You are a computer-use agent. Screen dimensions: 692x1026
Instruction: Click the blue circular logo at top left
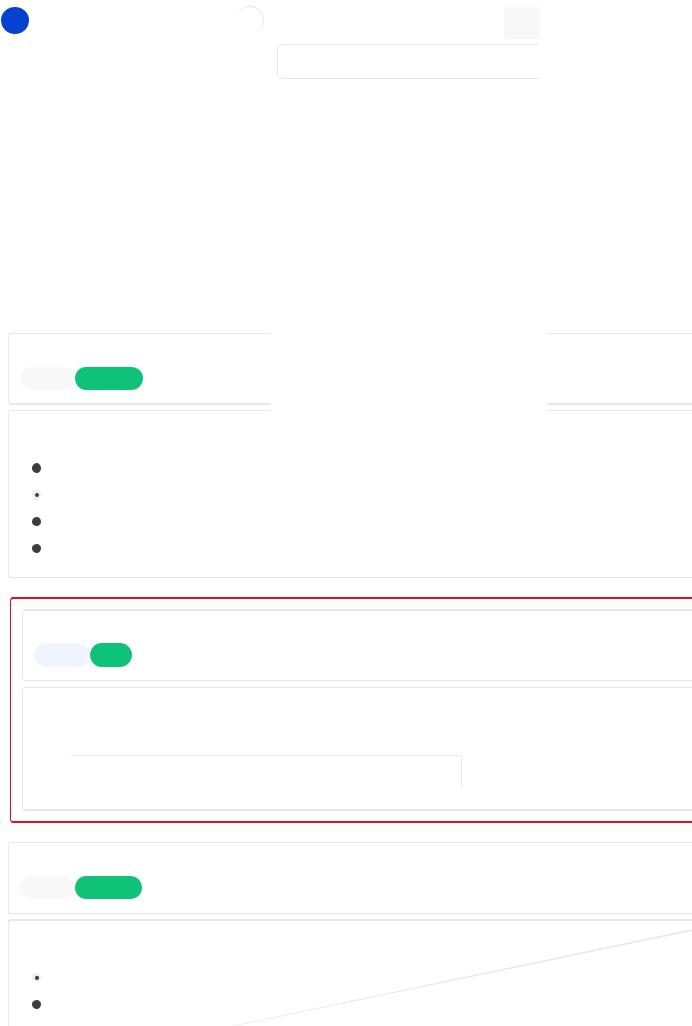tap(15, 20)
